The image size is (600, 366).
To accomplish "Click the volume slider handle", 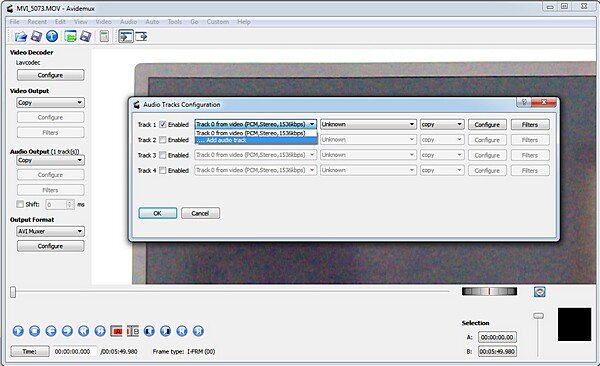I will (538, 315).
